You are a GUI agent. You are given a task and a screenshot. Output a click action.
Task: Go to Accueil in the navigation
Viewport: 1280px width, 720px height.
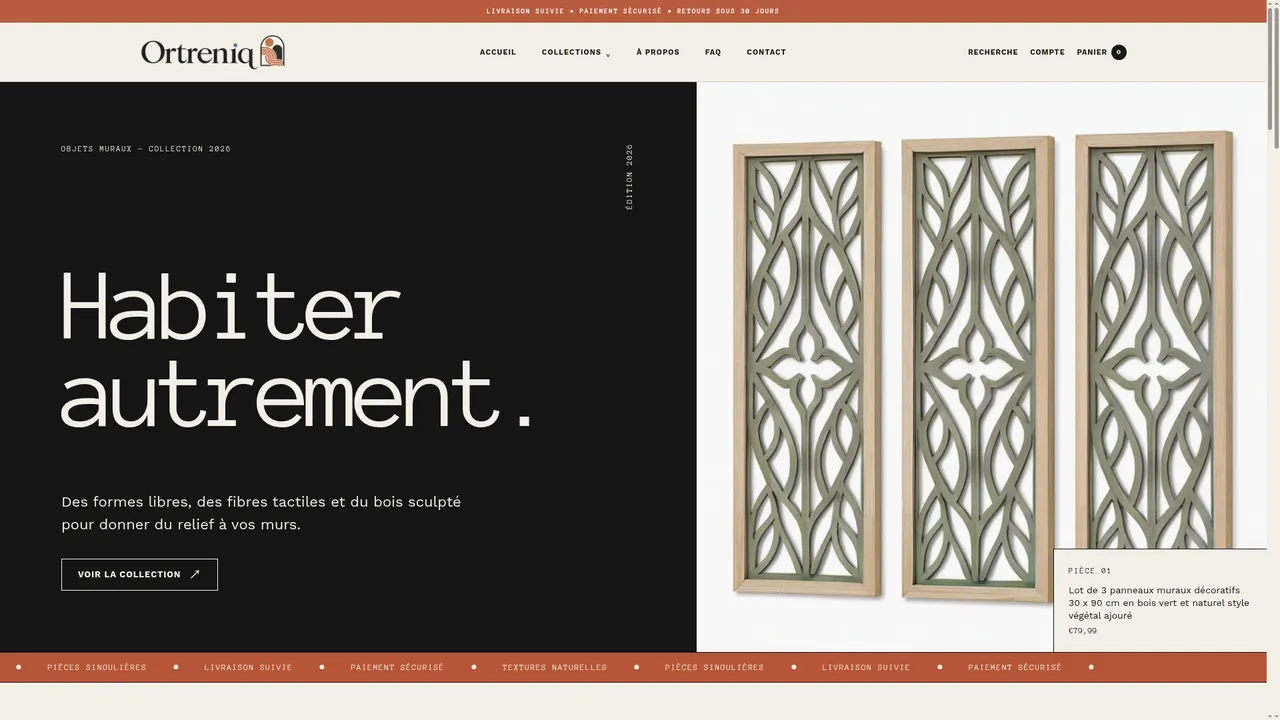(x=498, y=52)
